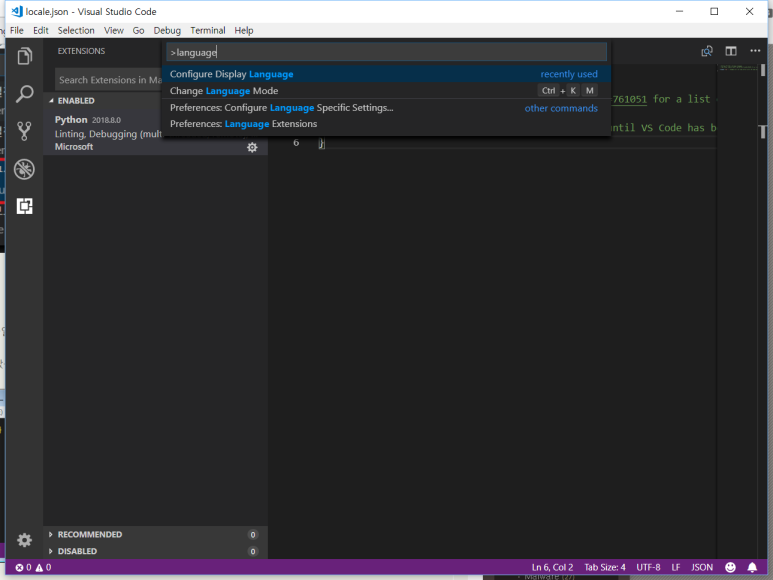Open feedback smiley in status bar
This screenshot has width=773, height=580.
click(730, 567)
